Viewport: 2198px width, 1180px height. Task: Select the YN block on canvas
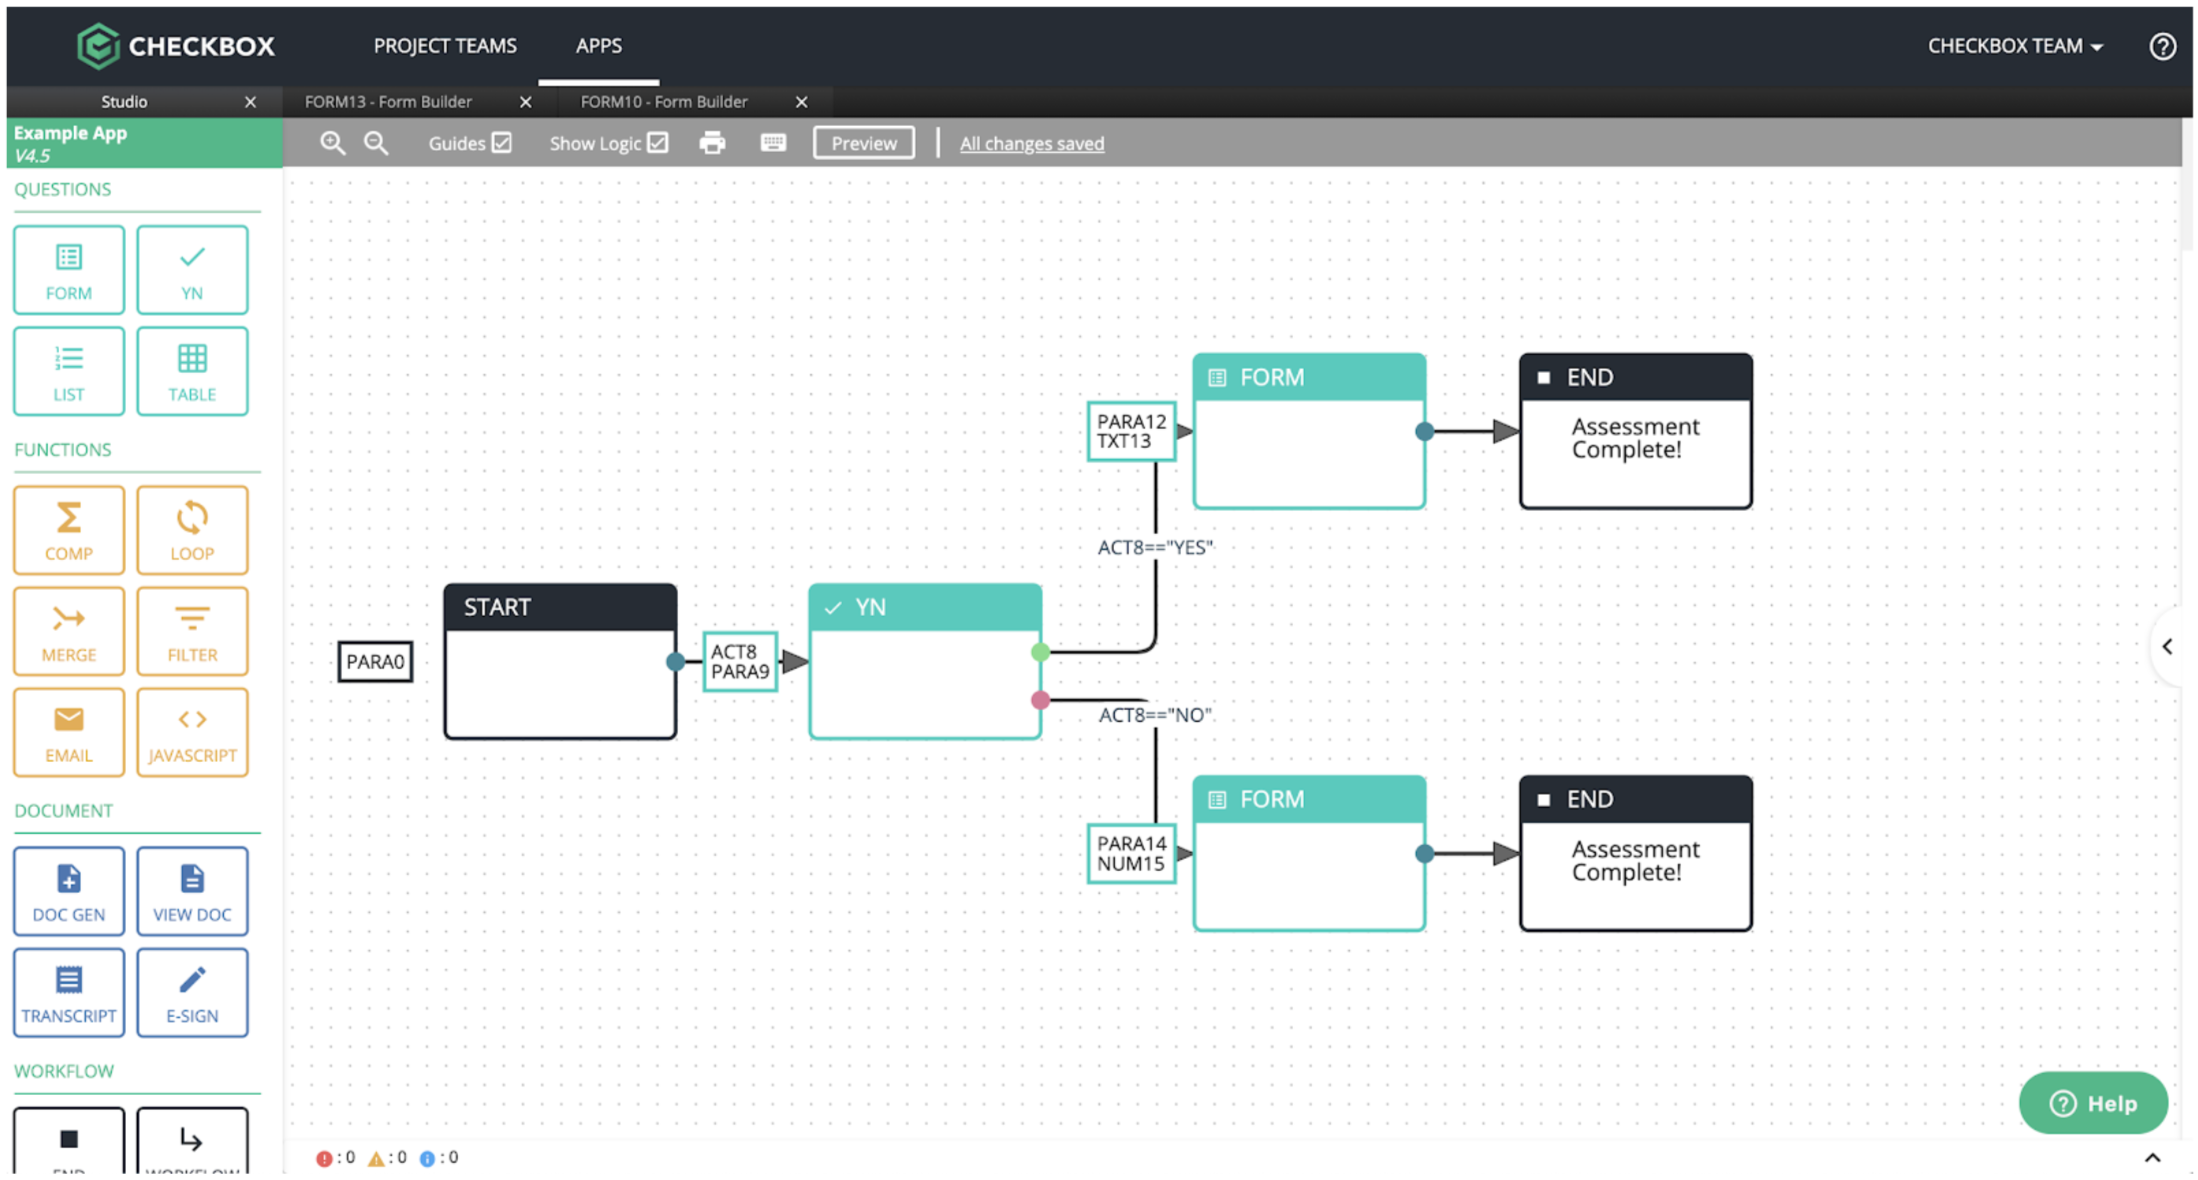tap(925, 662)
